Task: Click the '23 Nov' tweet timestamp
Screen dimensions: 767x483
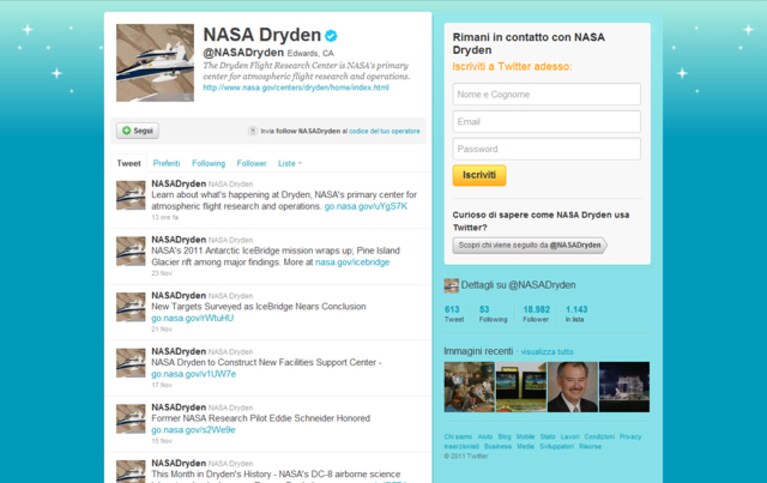Action: point(161,273)
